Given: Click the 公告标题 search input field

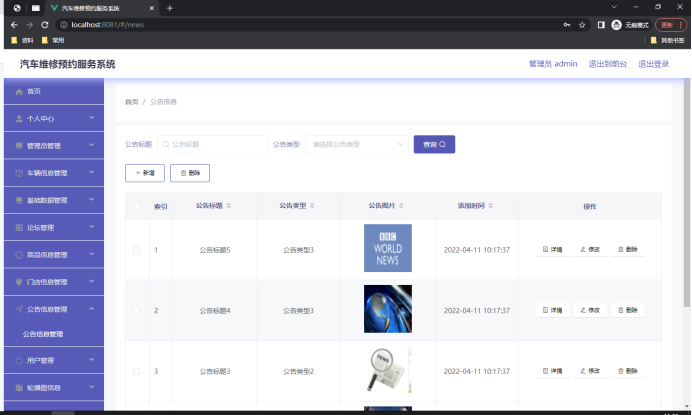Looking at the screenshot, I should point(213,144).
